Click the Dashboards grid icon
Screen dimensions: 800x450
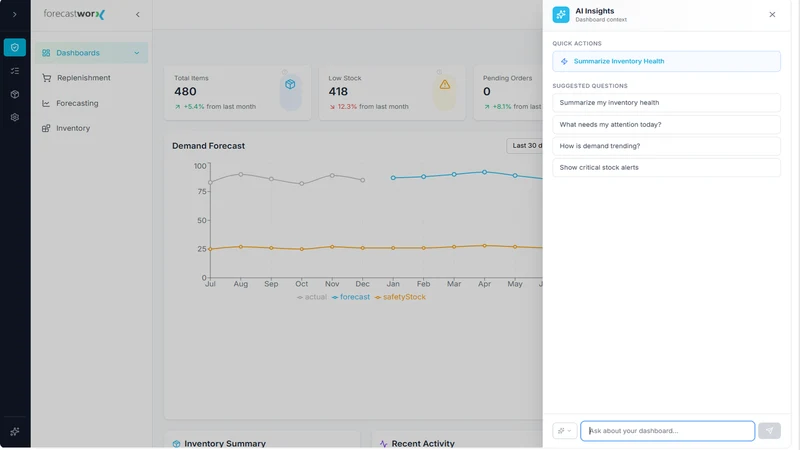pyautogui.click(x=46, y=53)
